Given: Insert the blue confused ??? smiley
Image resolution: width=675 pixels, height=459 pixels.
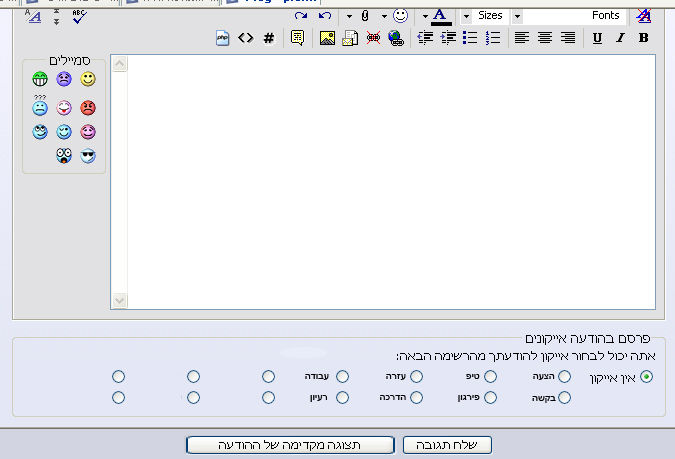Looking at the screenshot, I should point(40,106).
